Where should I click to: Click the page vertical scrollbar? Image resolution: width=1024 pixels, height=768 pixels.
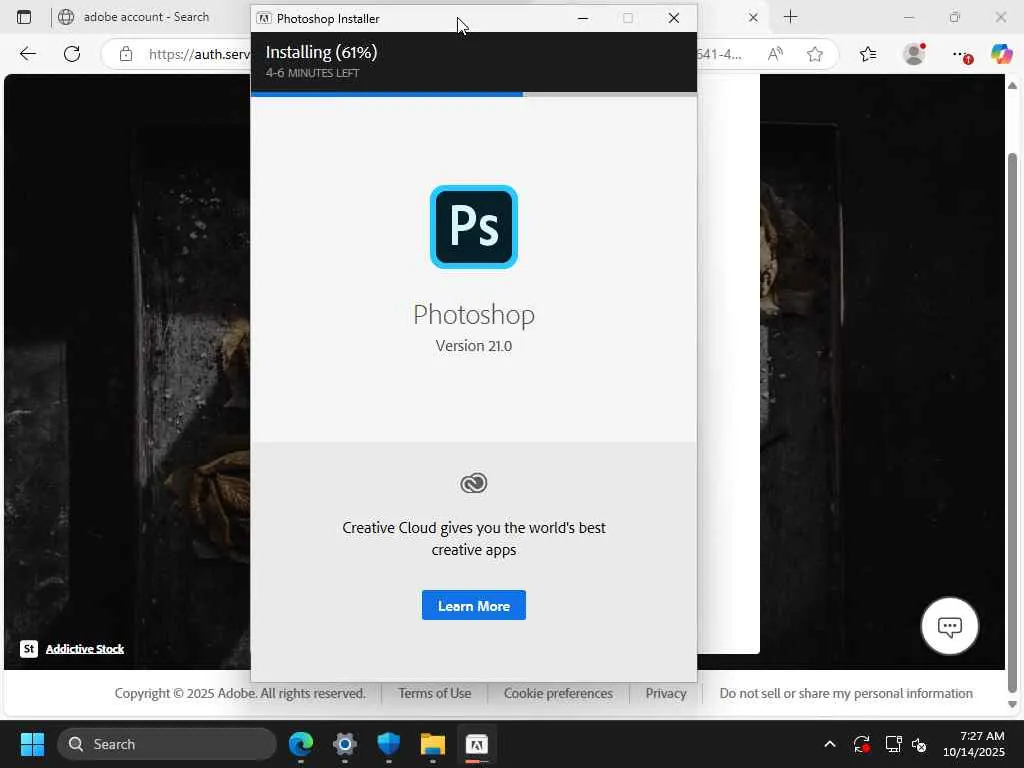click(1012, 422)
